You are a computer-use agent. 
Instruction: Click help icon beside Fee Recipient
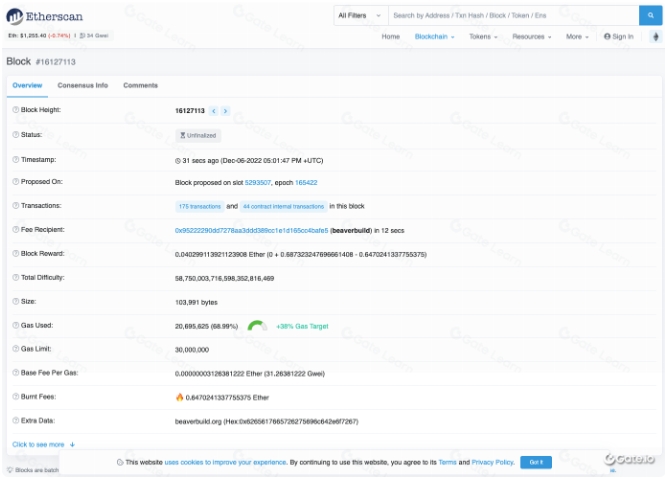click(16, 229)
